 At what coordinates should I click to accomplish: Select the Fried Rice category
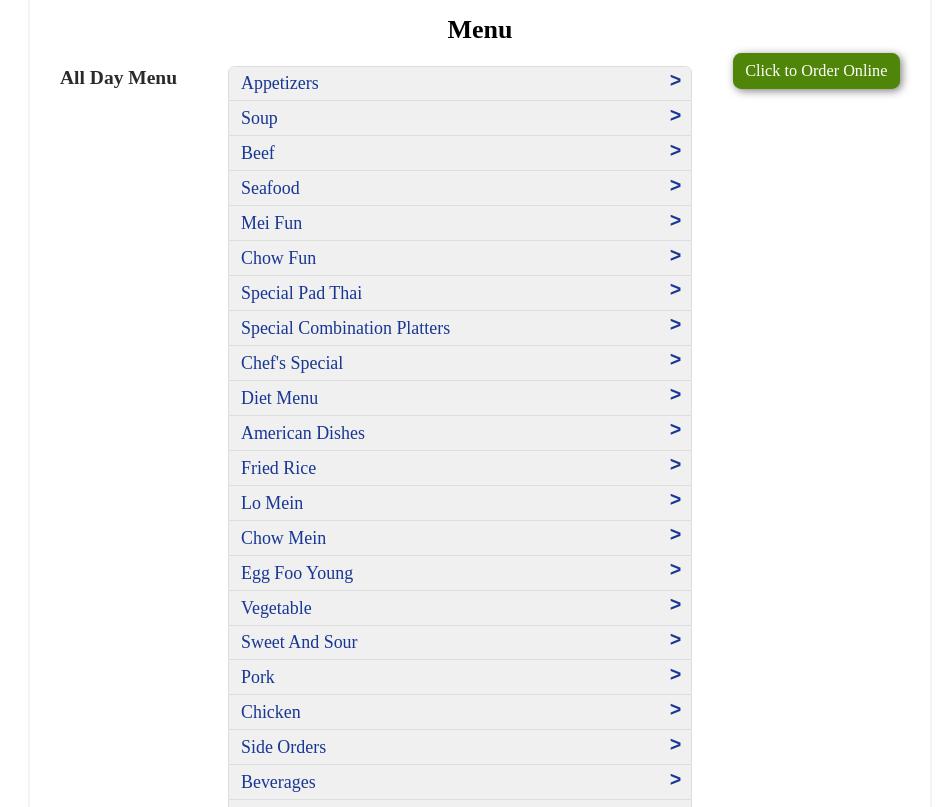(x=278, y=468)
